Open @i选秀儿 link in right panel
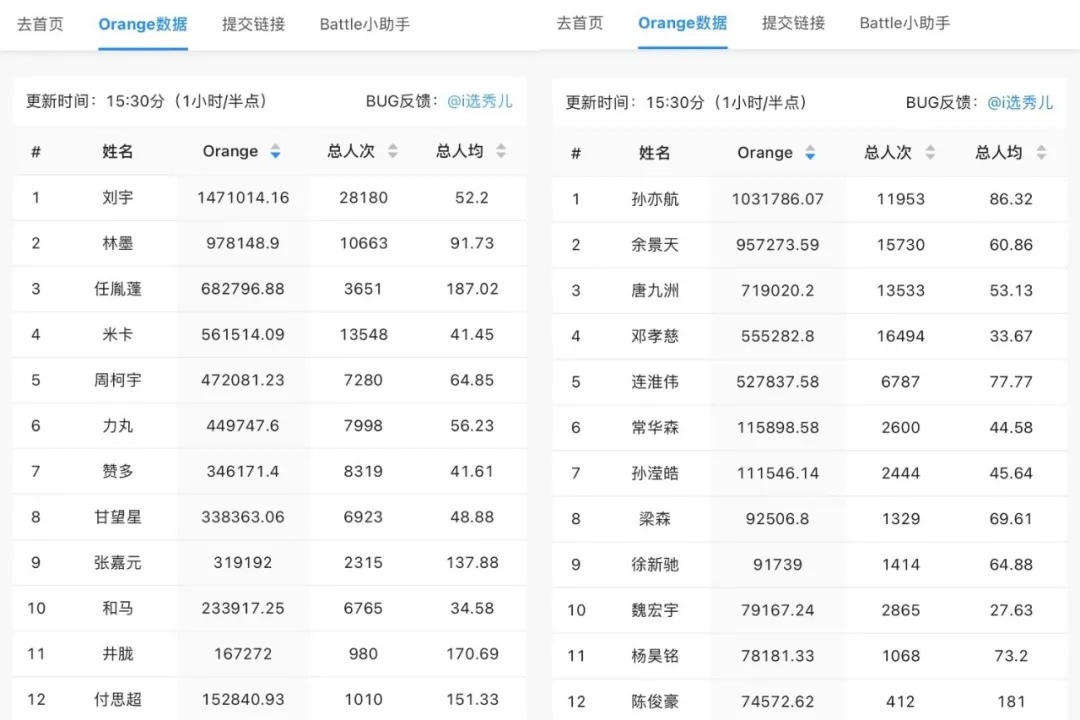The image size is (1080, 720). 1020,103
